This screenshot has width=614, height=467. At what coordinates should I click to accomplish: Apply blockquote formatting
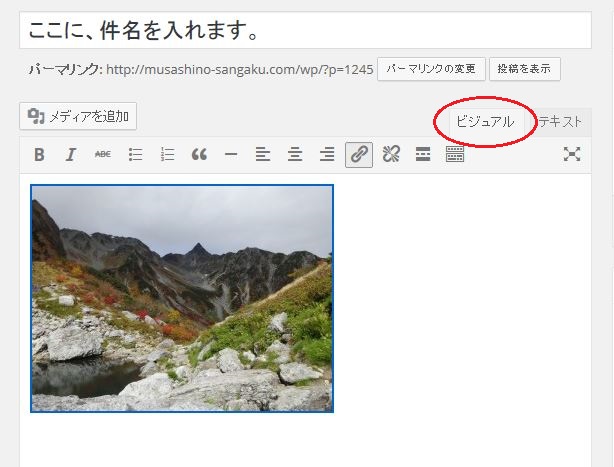[199, 154]
